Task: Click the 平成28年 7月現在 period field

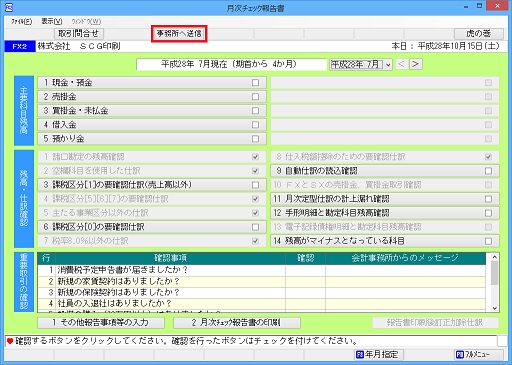Action: pos(231,64)
